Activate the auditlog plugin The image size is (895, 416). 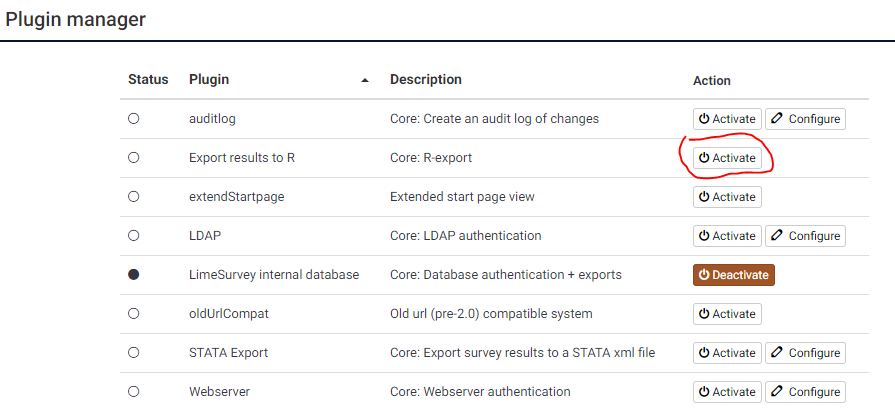[x=727, y=119]
